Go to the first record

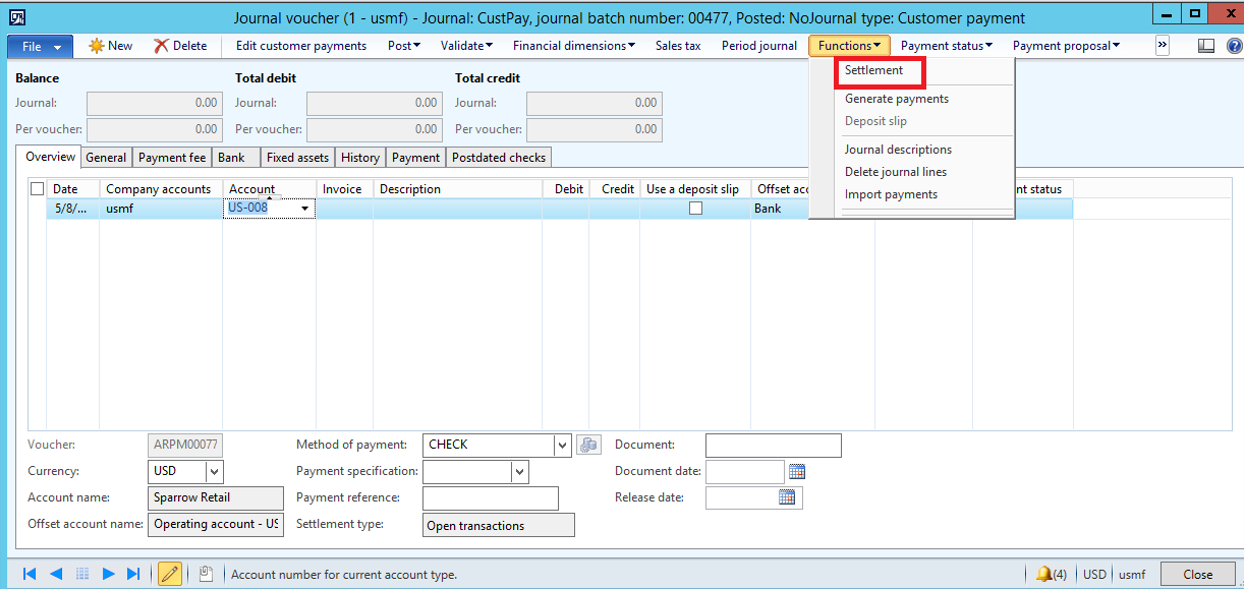pyautogui.click(x=29, y=574)
